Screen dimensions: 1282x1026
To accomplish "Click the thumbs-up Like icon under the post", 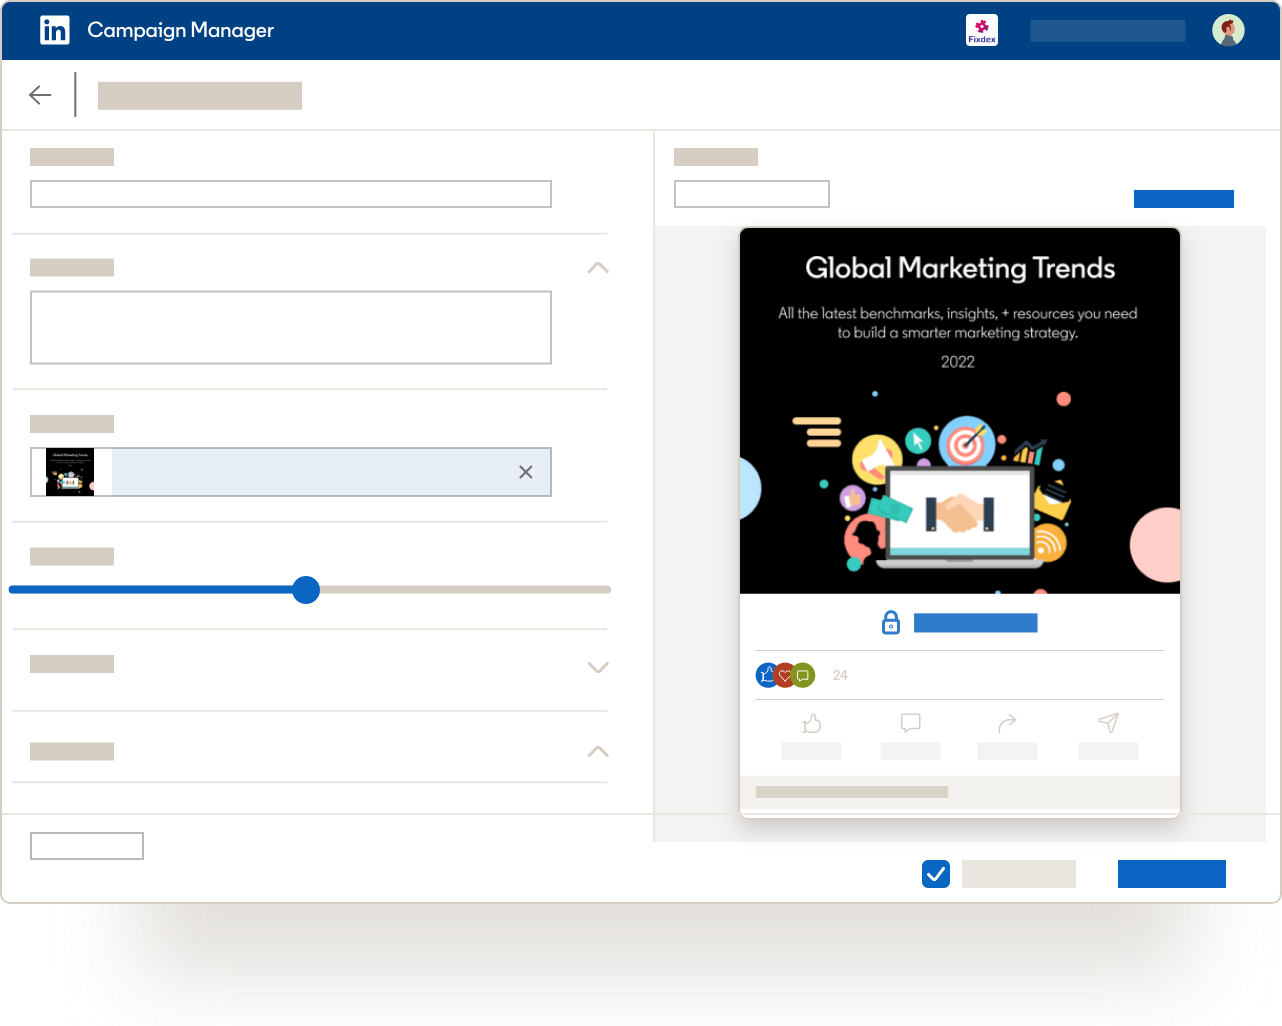I will click(x=811, y=723).
